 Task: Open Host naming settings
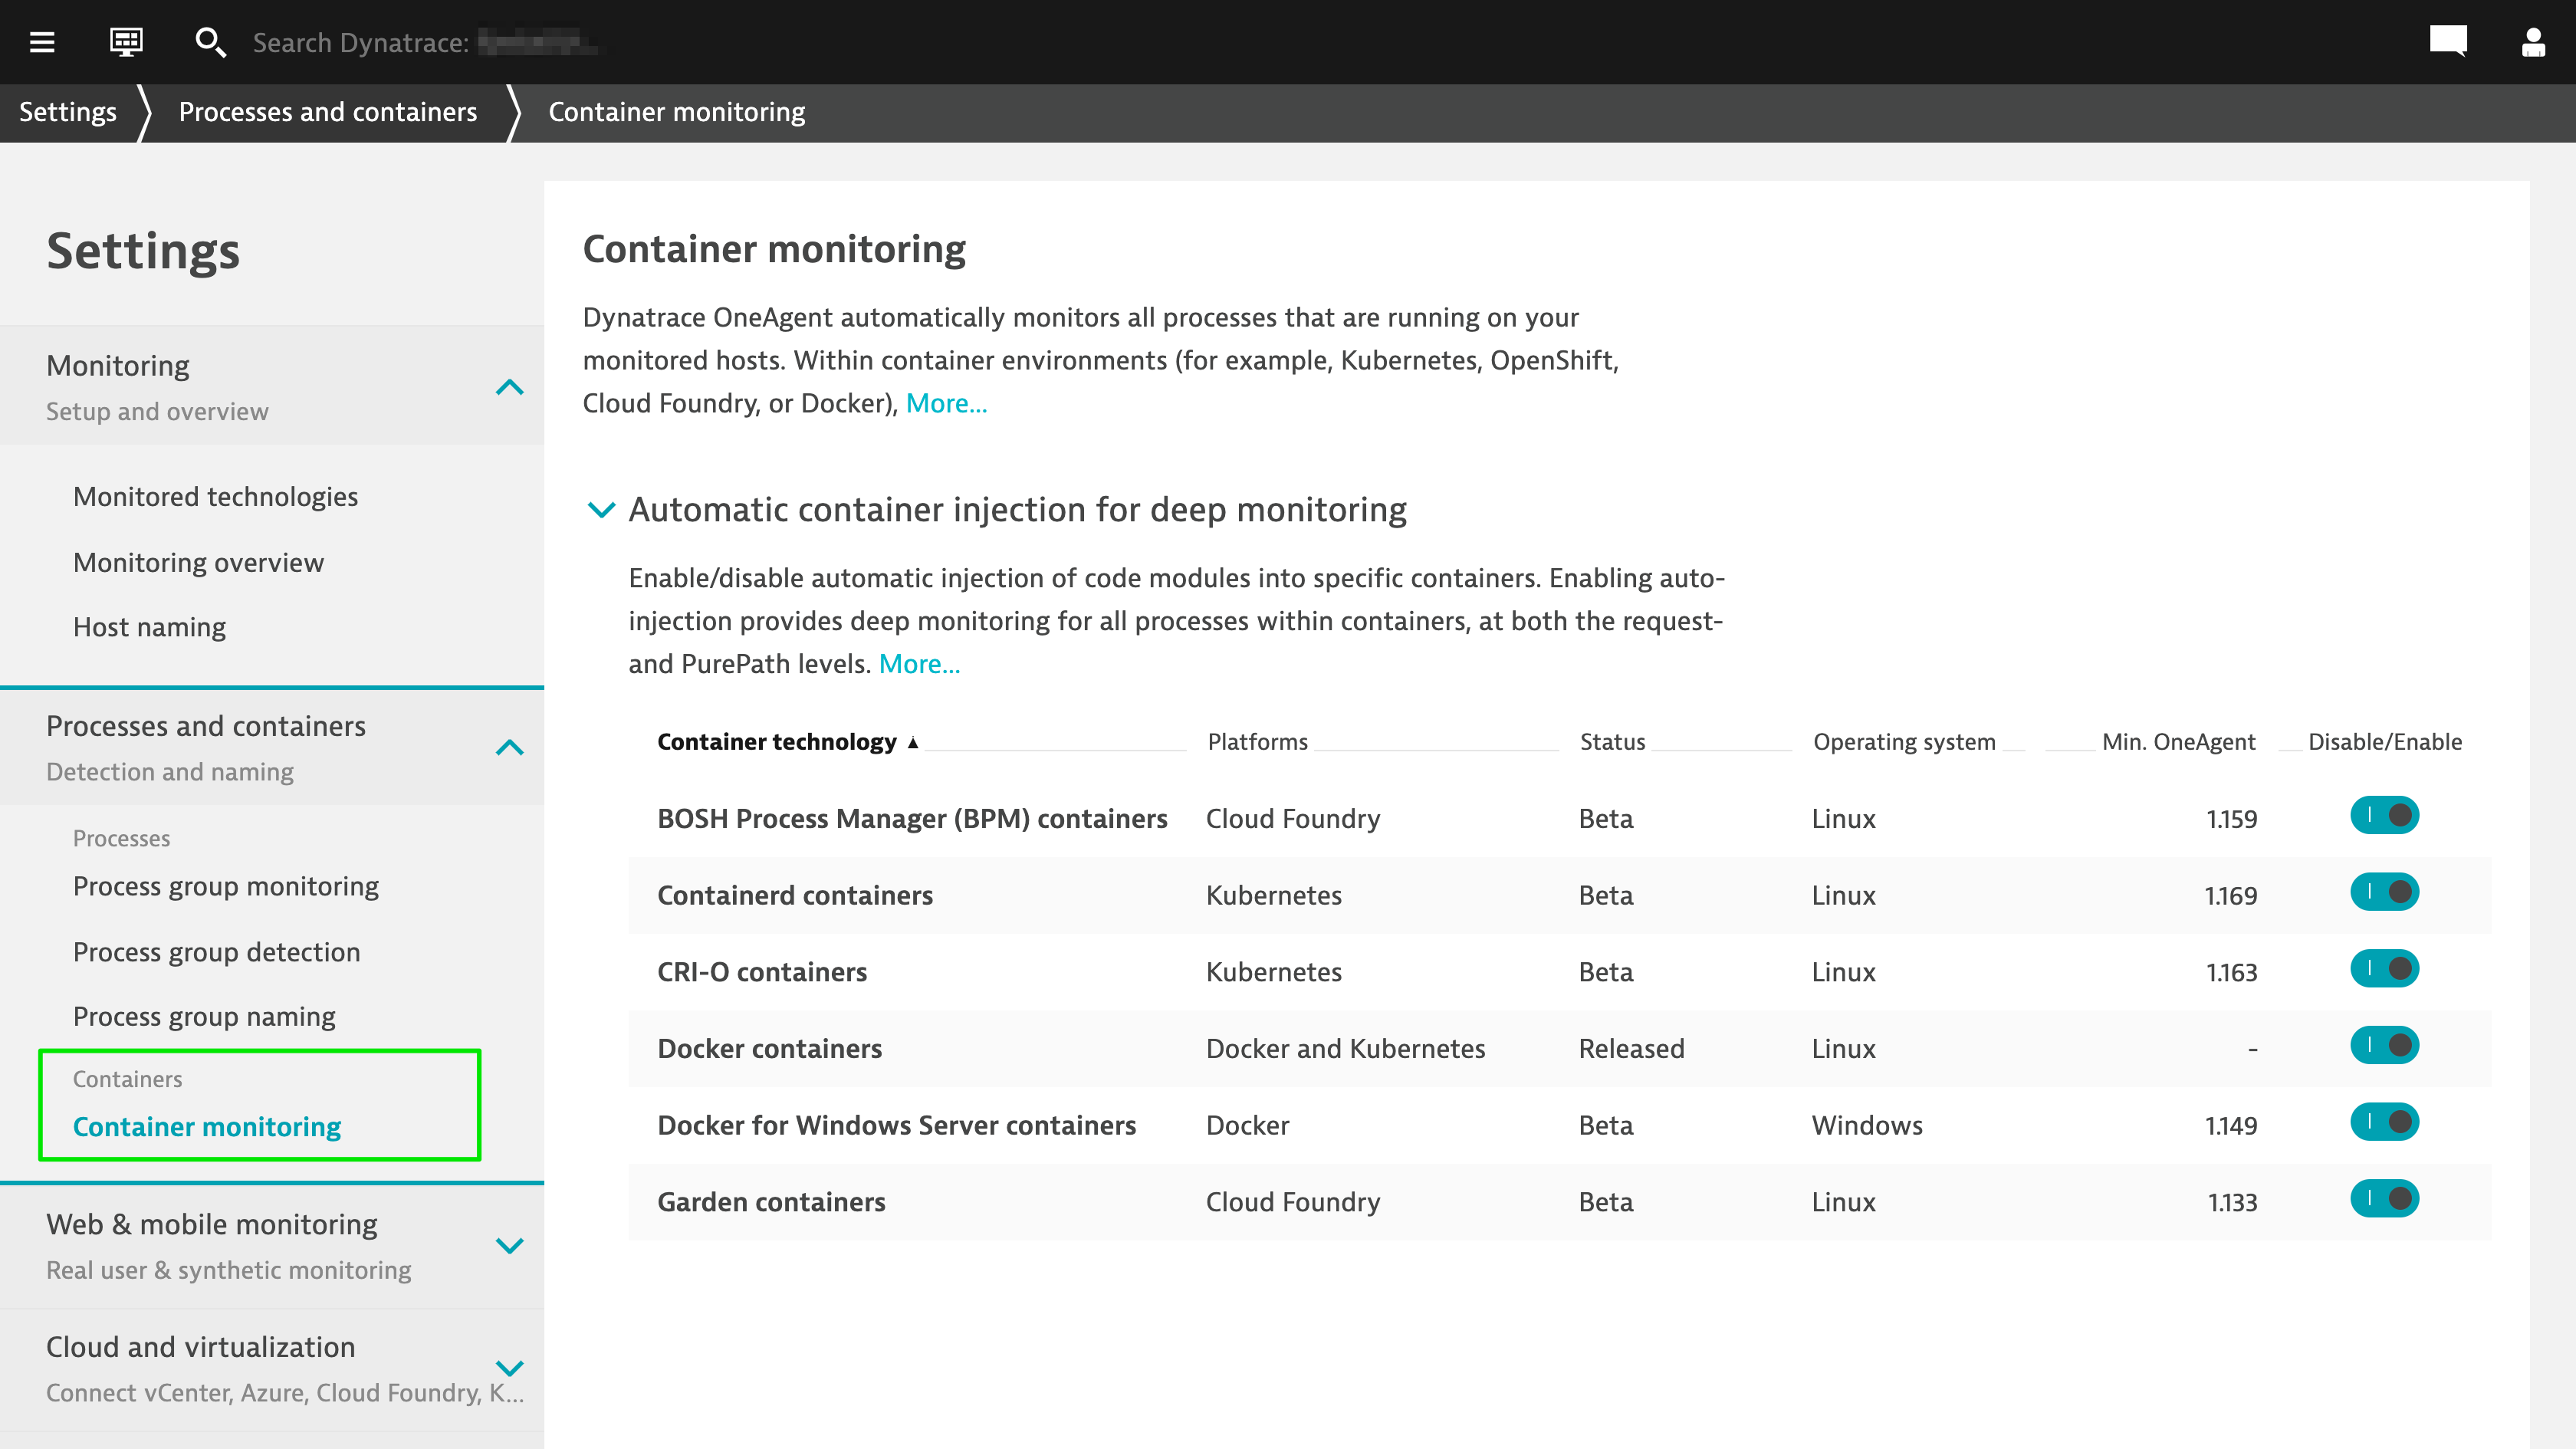pos(149,627)
